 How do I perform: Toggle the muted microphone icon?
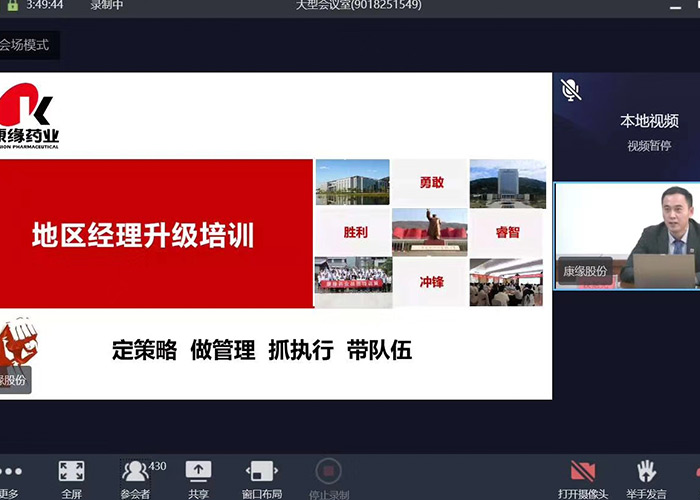point(571,90)
